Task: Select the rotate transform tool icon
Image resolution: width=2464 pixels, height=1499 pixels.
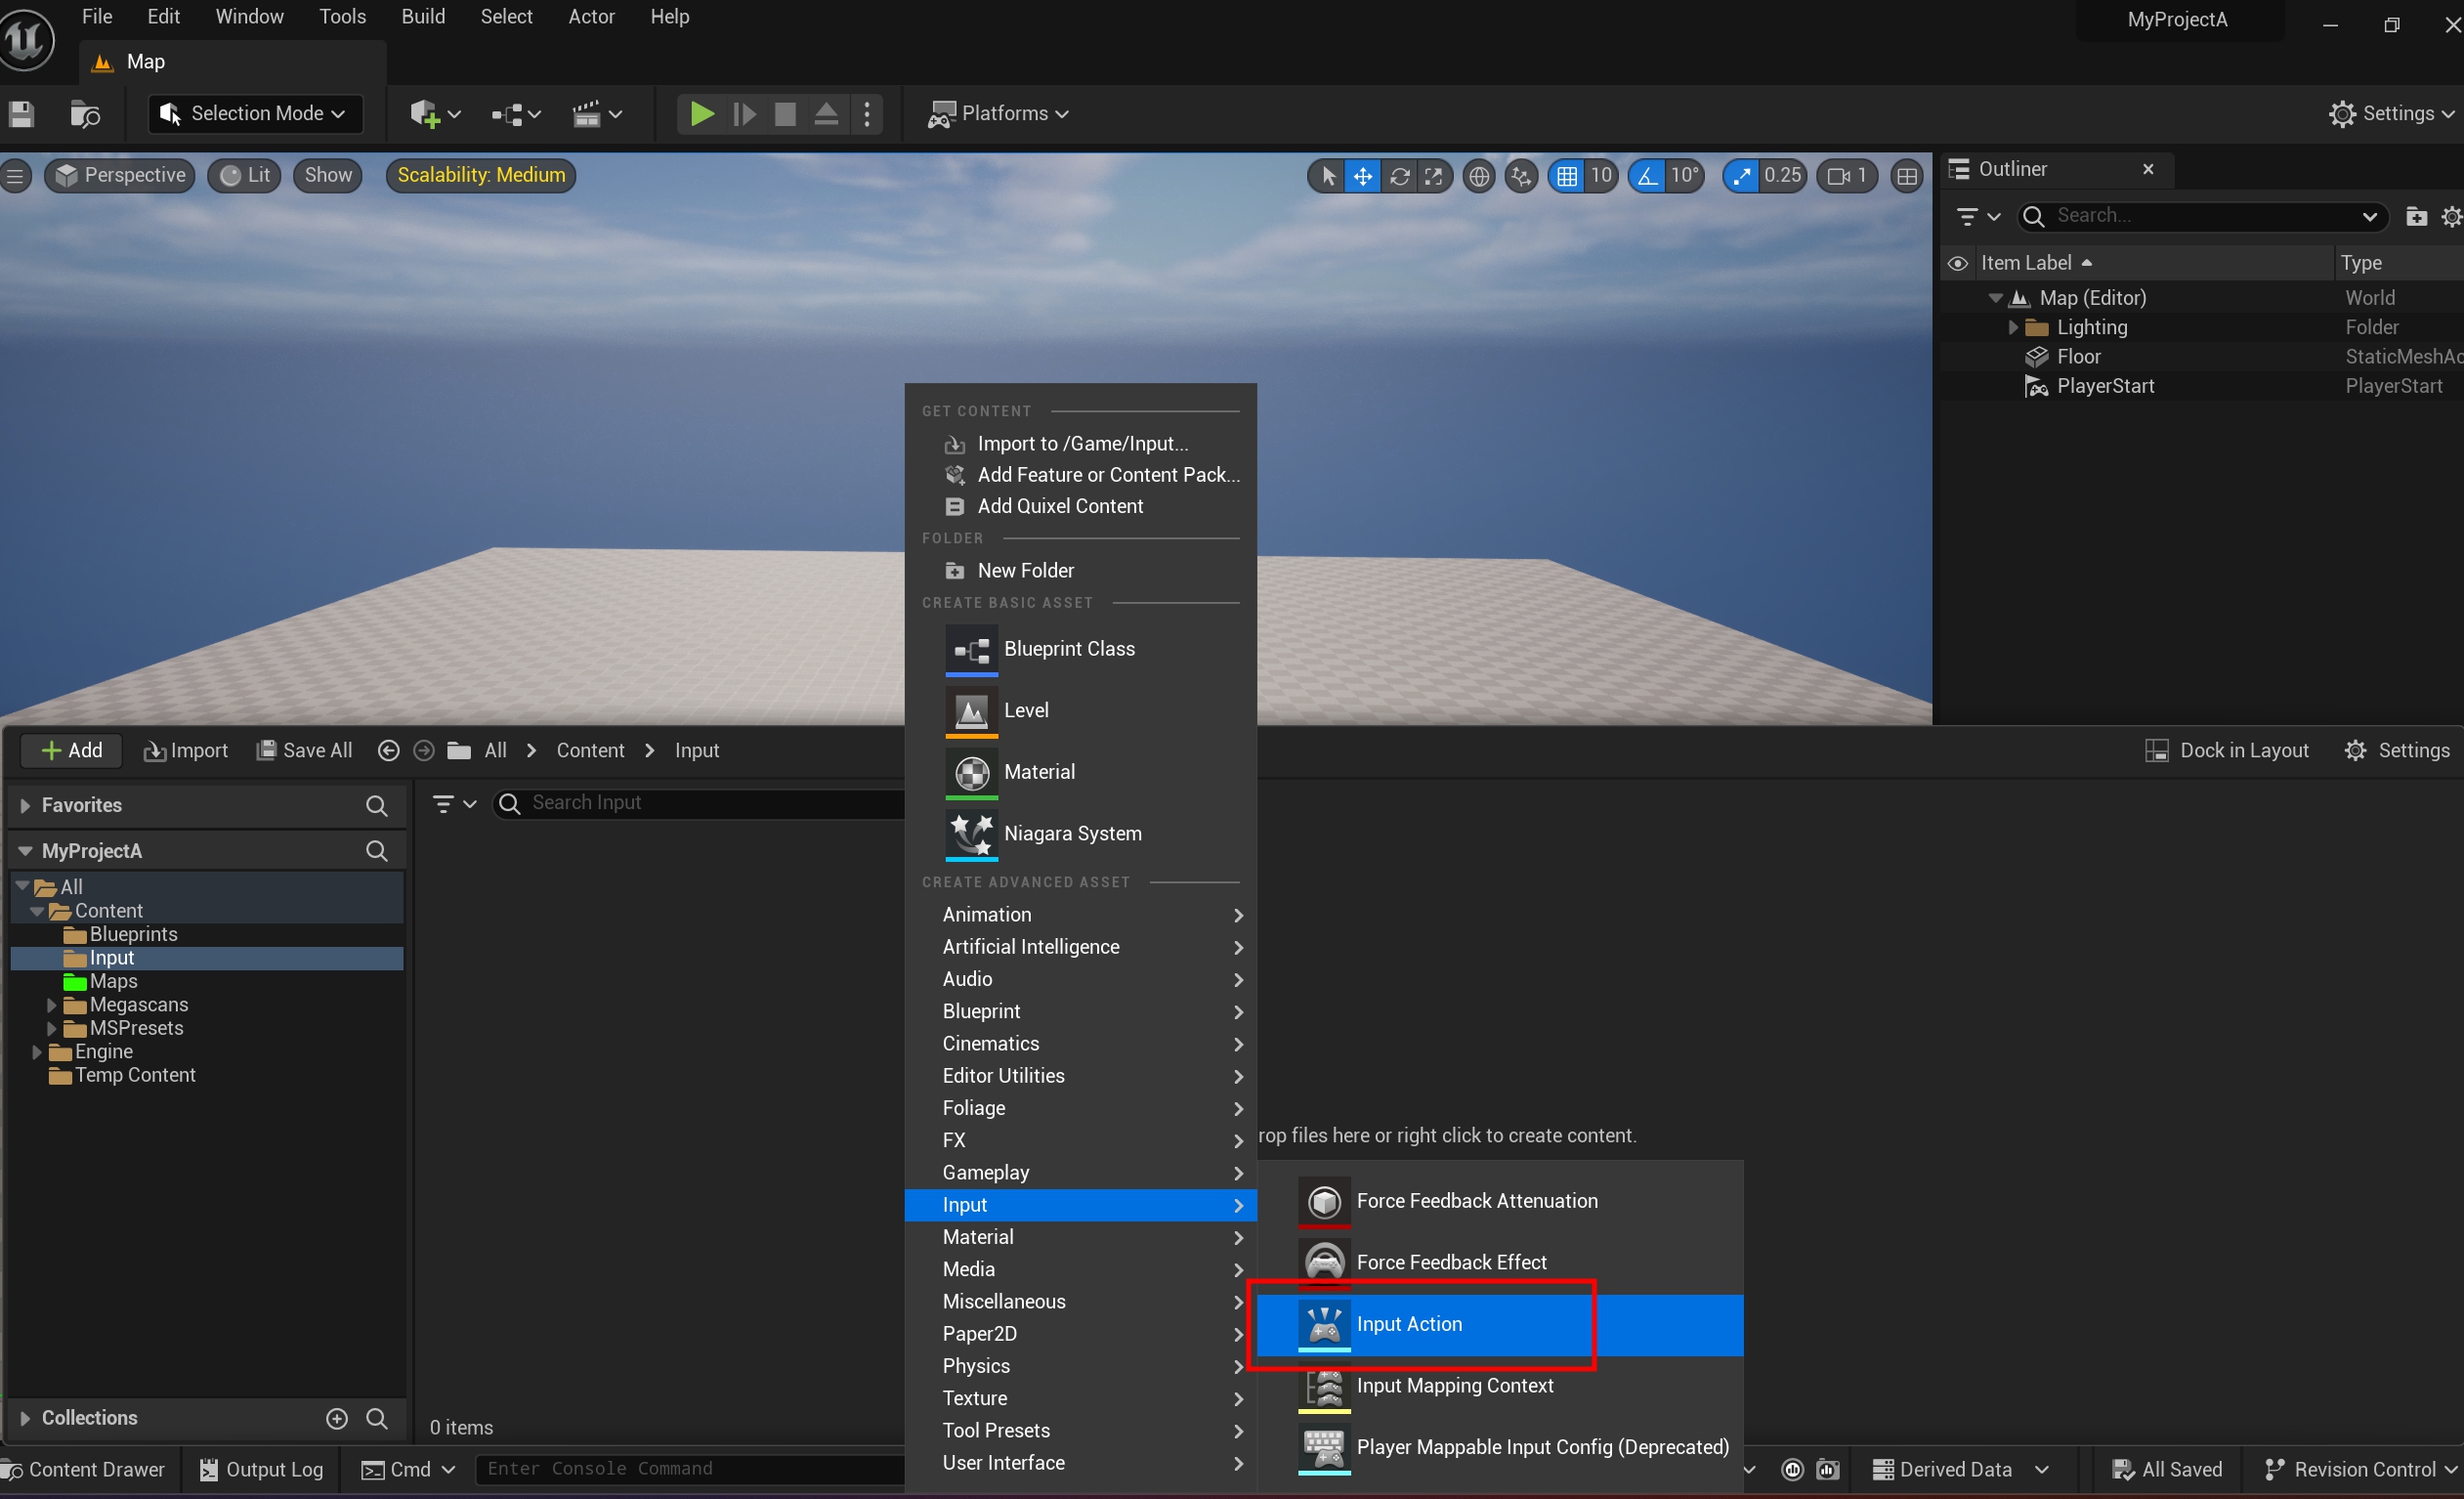Action: pos(1399,177)
